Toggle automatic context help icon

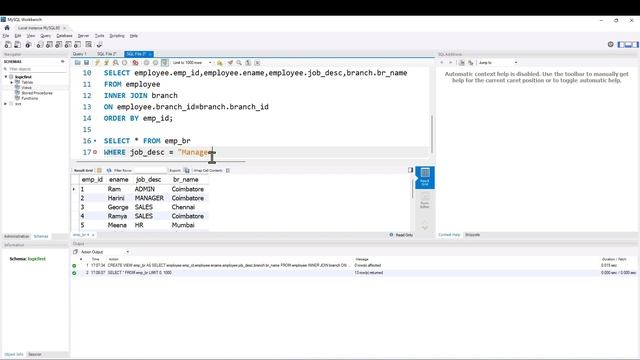[x=471, y=62]
